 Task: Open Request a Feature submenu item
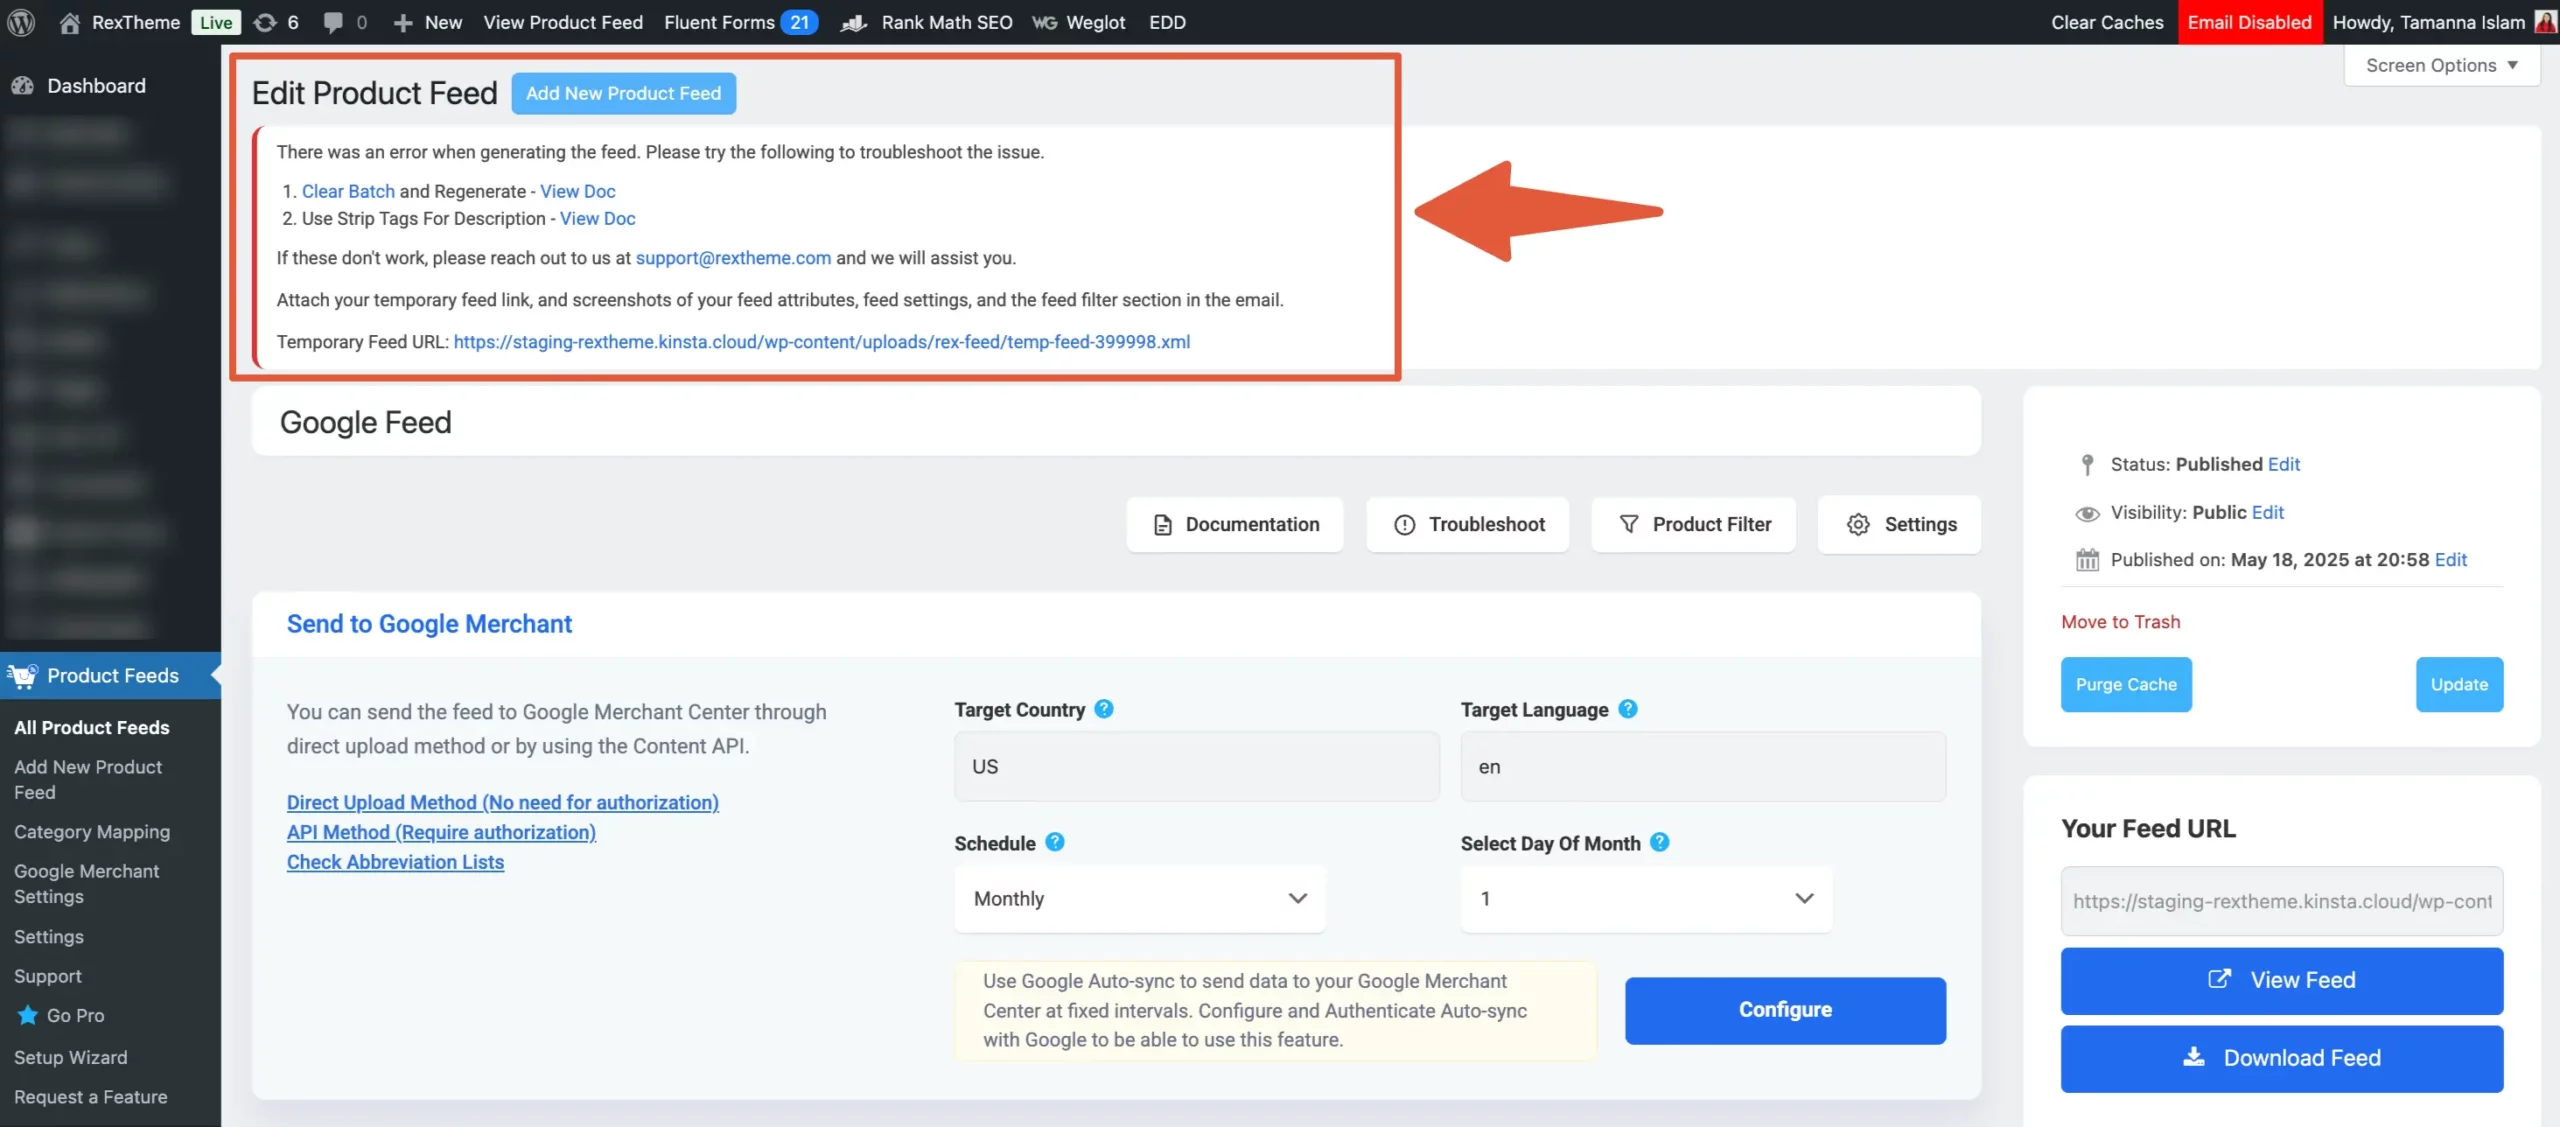coord(91,1097)
